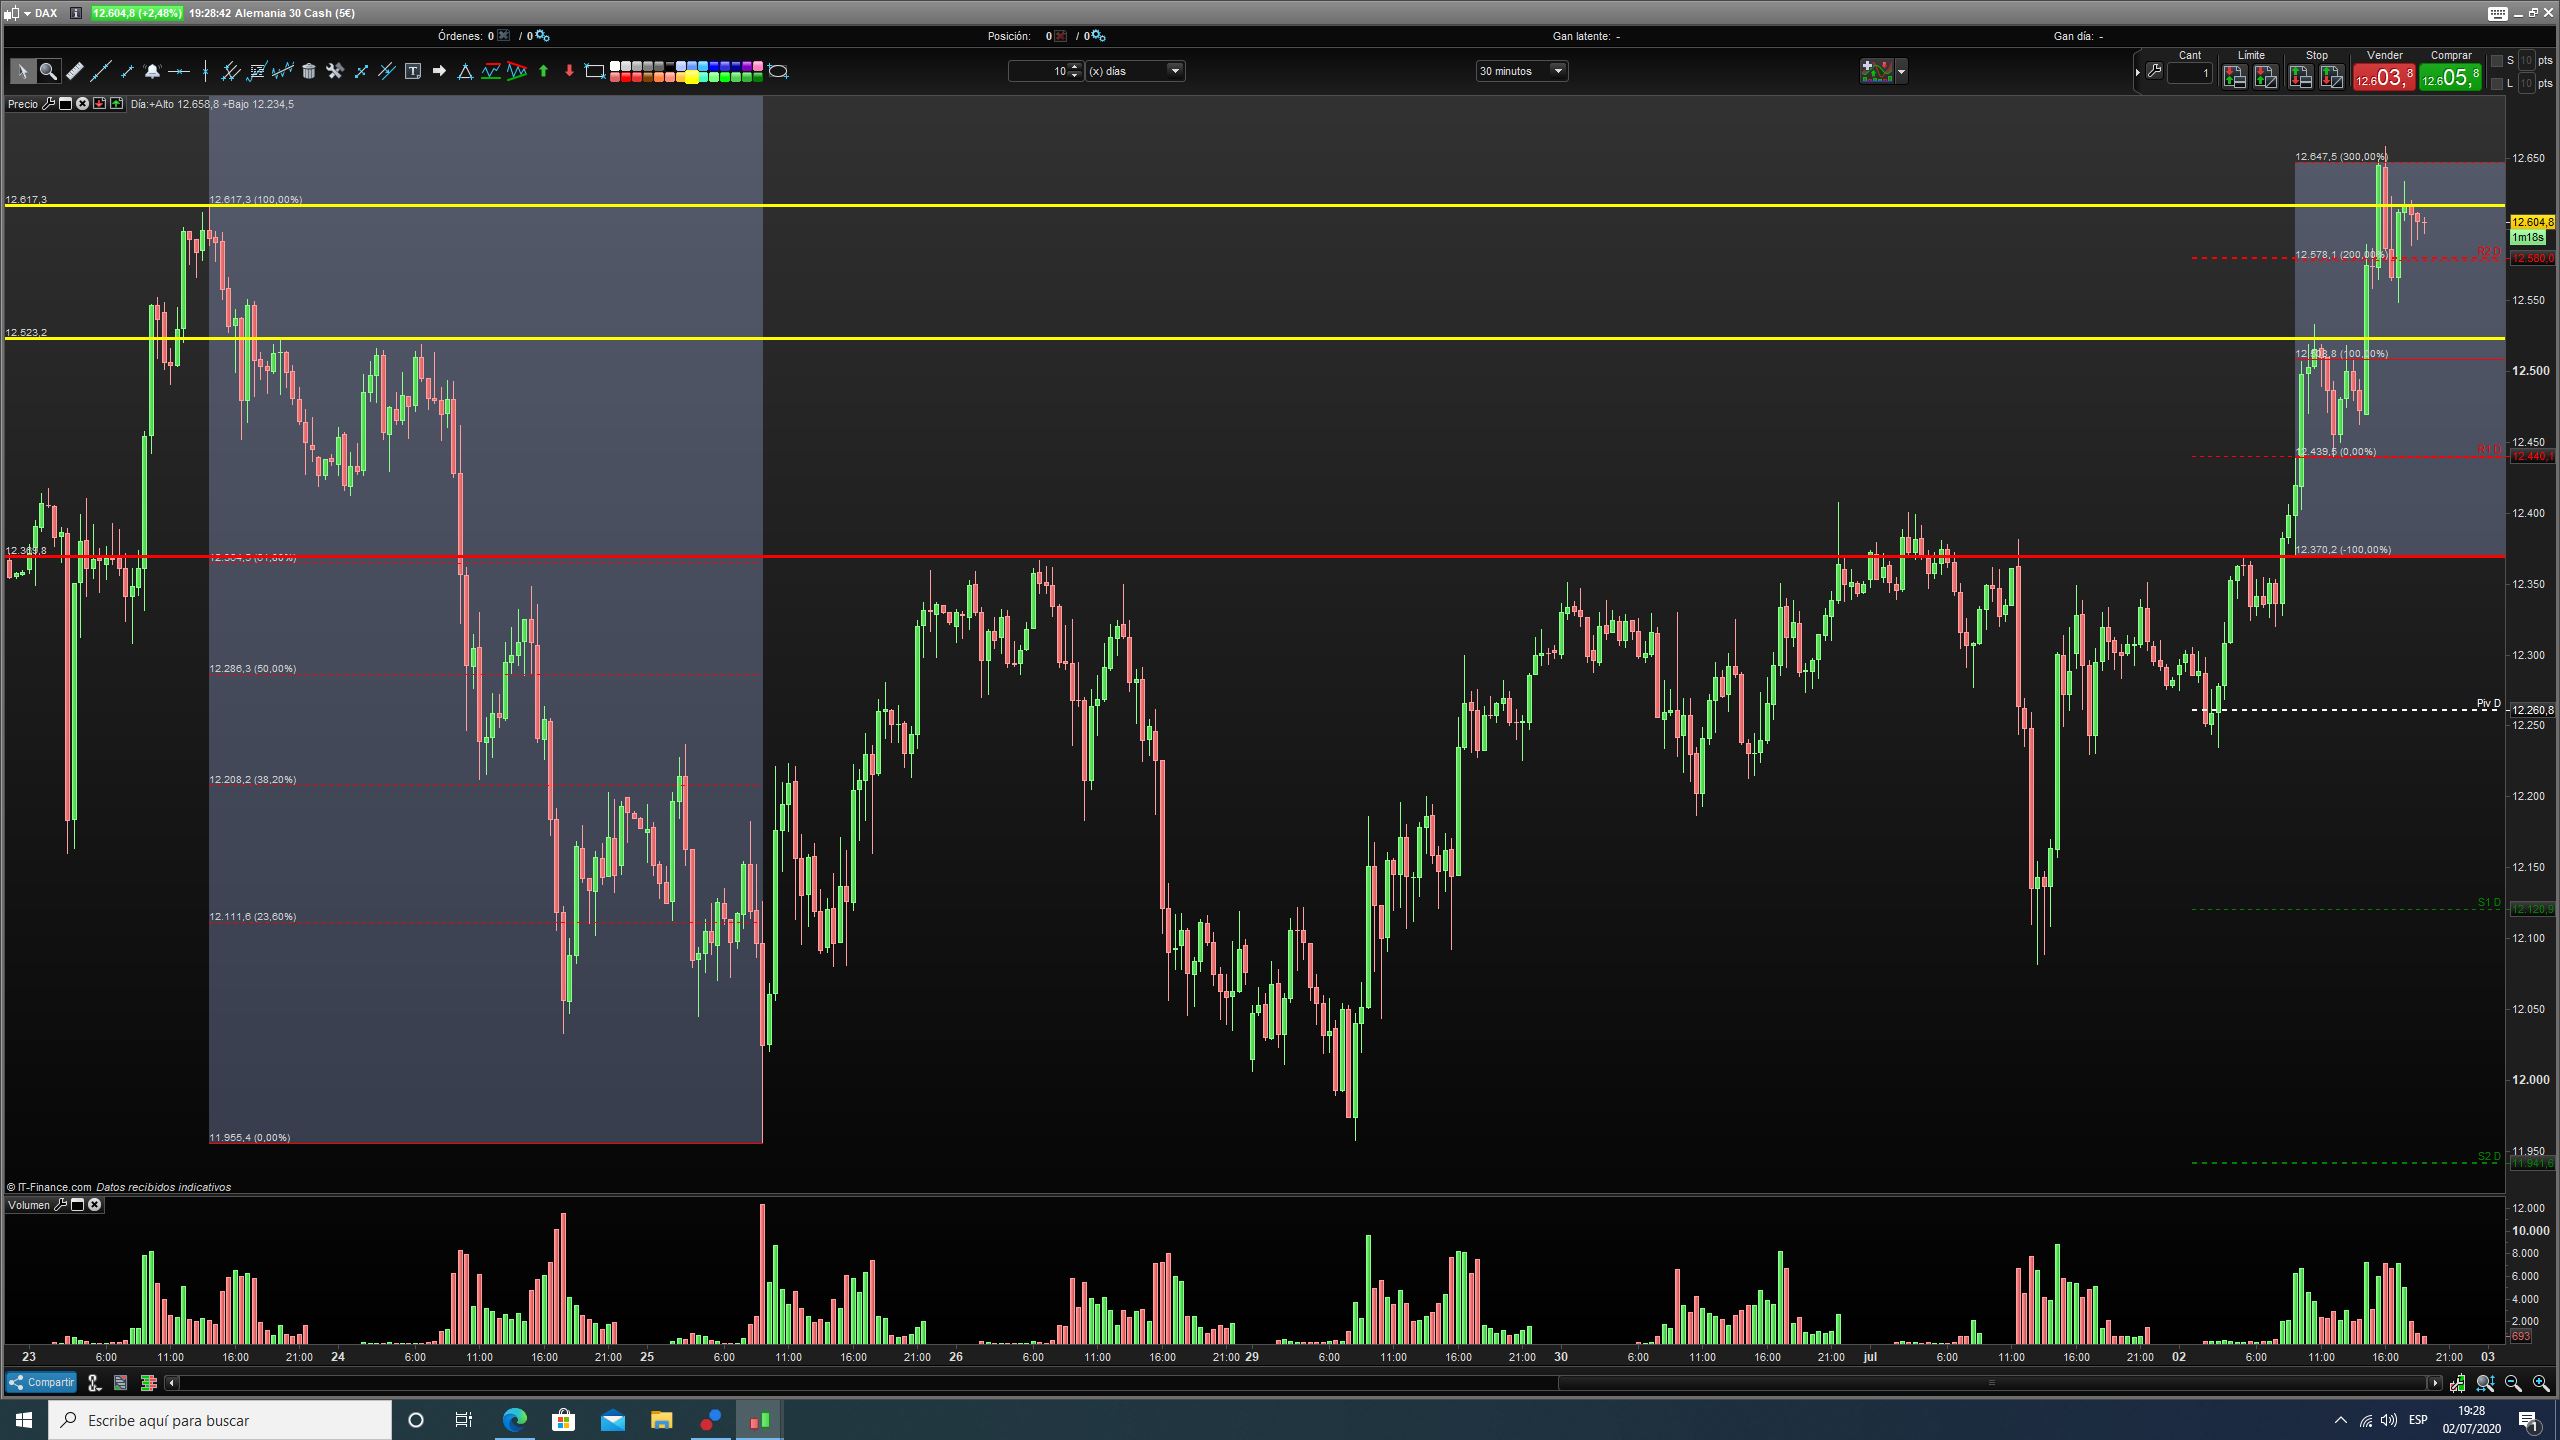Open Precio panel wrench settings
The width and height of the screenshot is (2560, 1440).
(48, 104)
